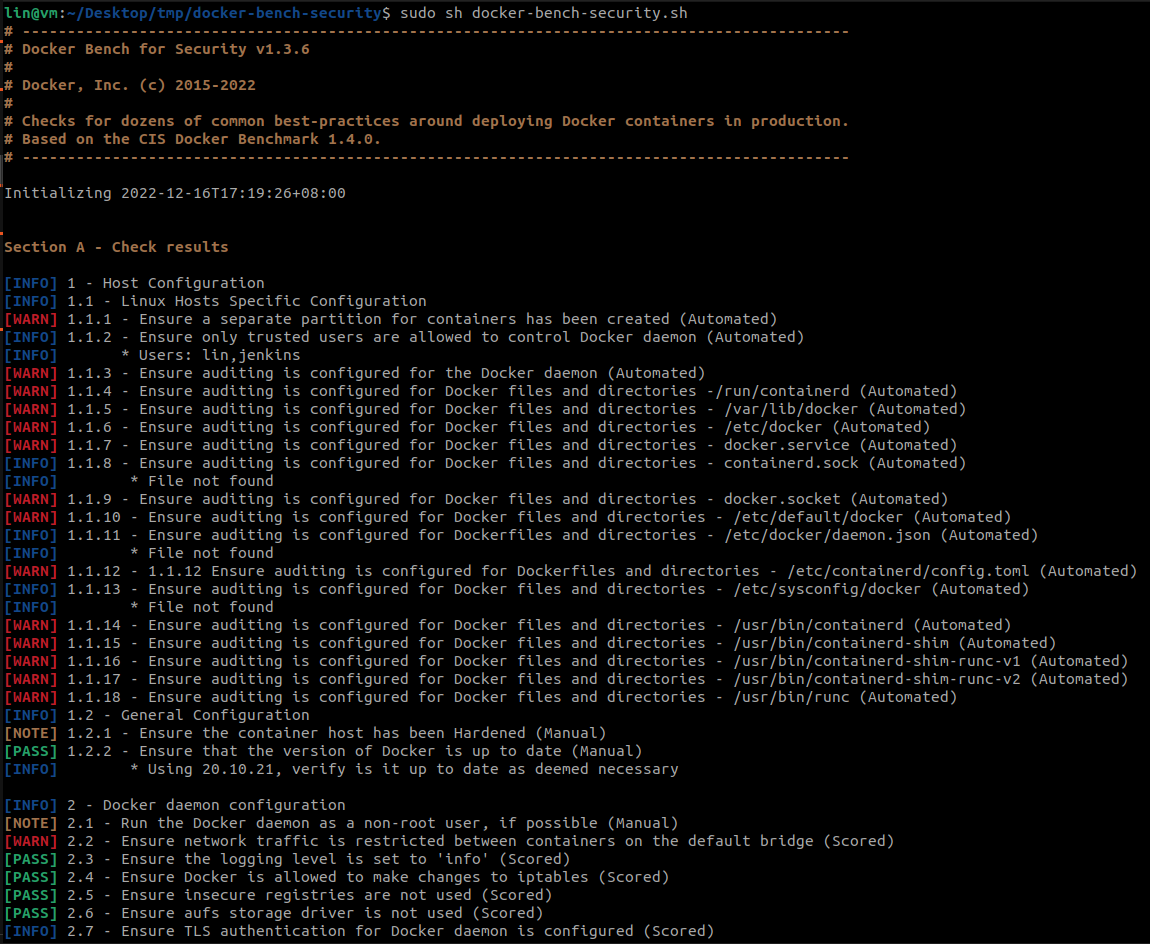Click the 1.1.8 containerd.sock auditing line
1150x944 pixels.
pos(486,463)
